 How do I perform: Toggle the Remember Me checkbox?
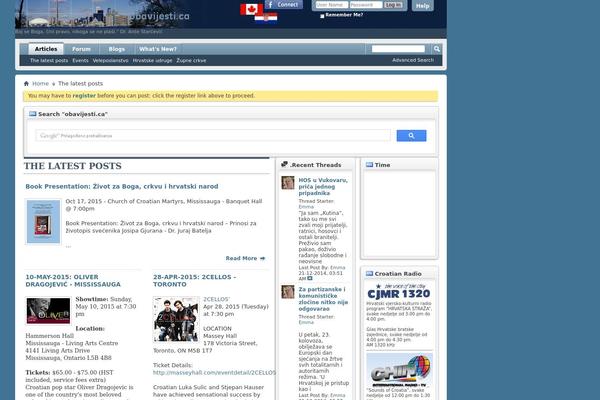click(x=322, y=16)
